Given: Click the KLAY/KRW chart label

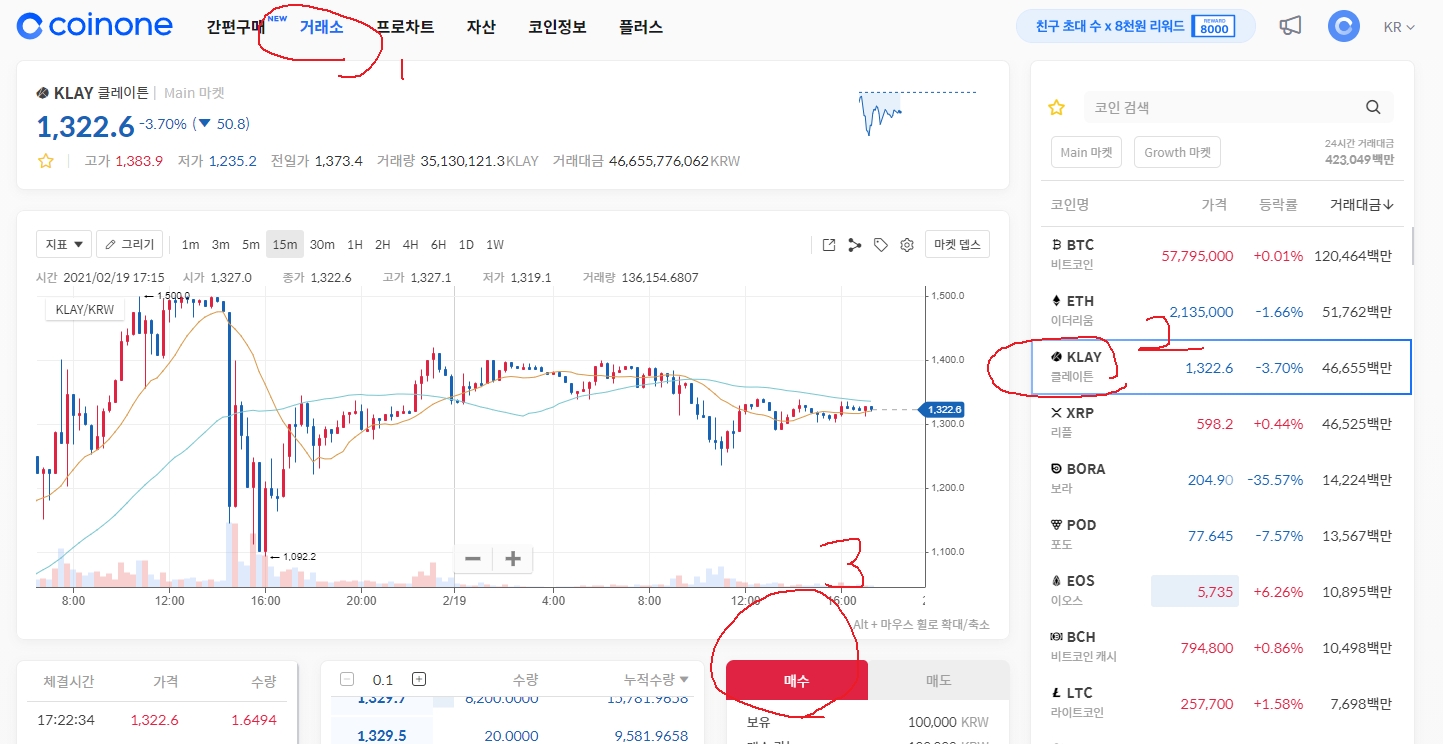Looking at the screenshot, I should (86, 310).
